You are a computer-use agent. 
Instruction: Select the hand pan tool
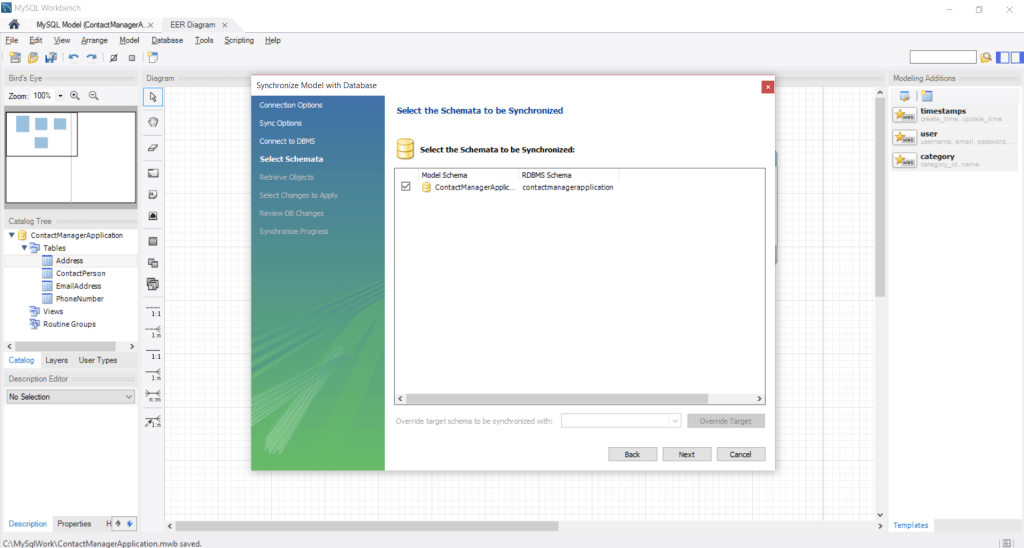click(x=153, y=122)
